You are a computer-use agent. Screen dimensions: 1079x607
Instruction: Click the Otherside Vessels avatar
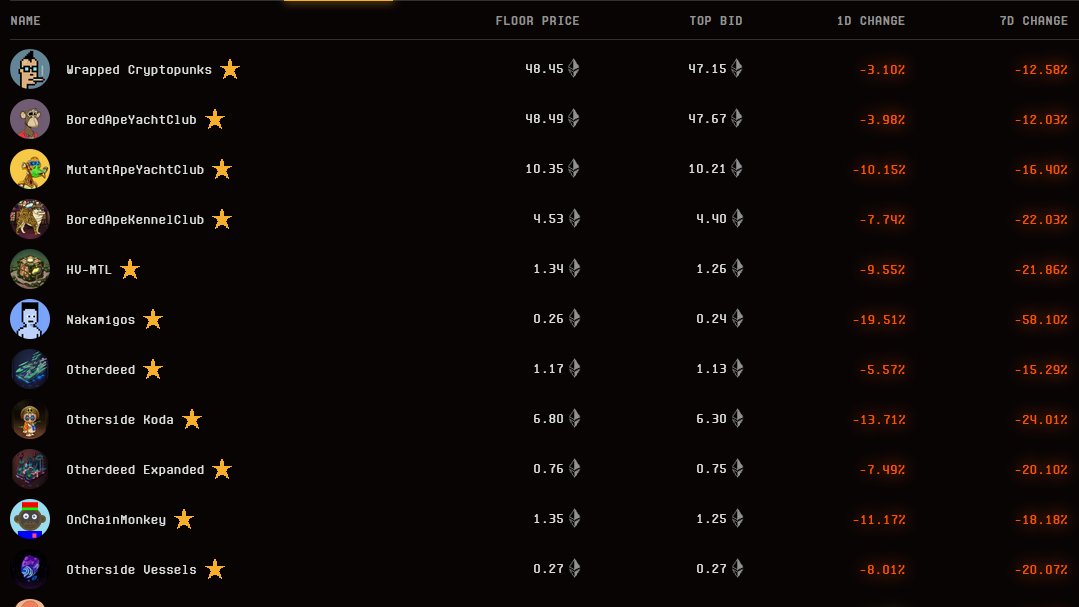coord(30,569)
